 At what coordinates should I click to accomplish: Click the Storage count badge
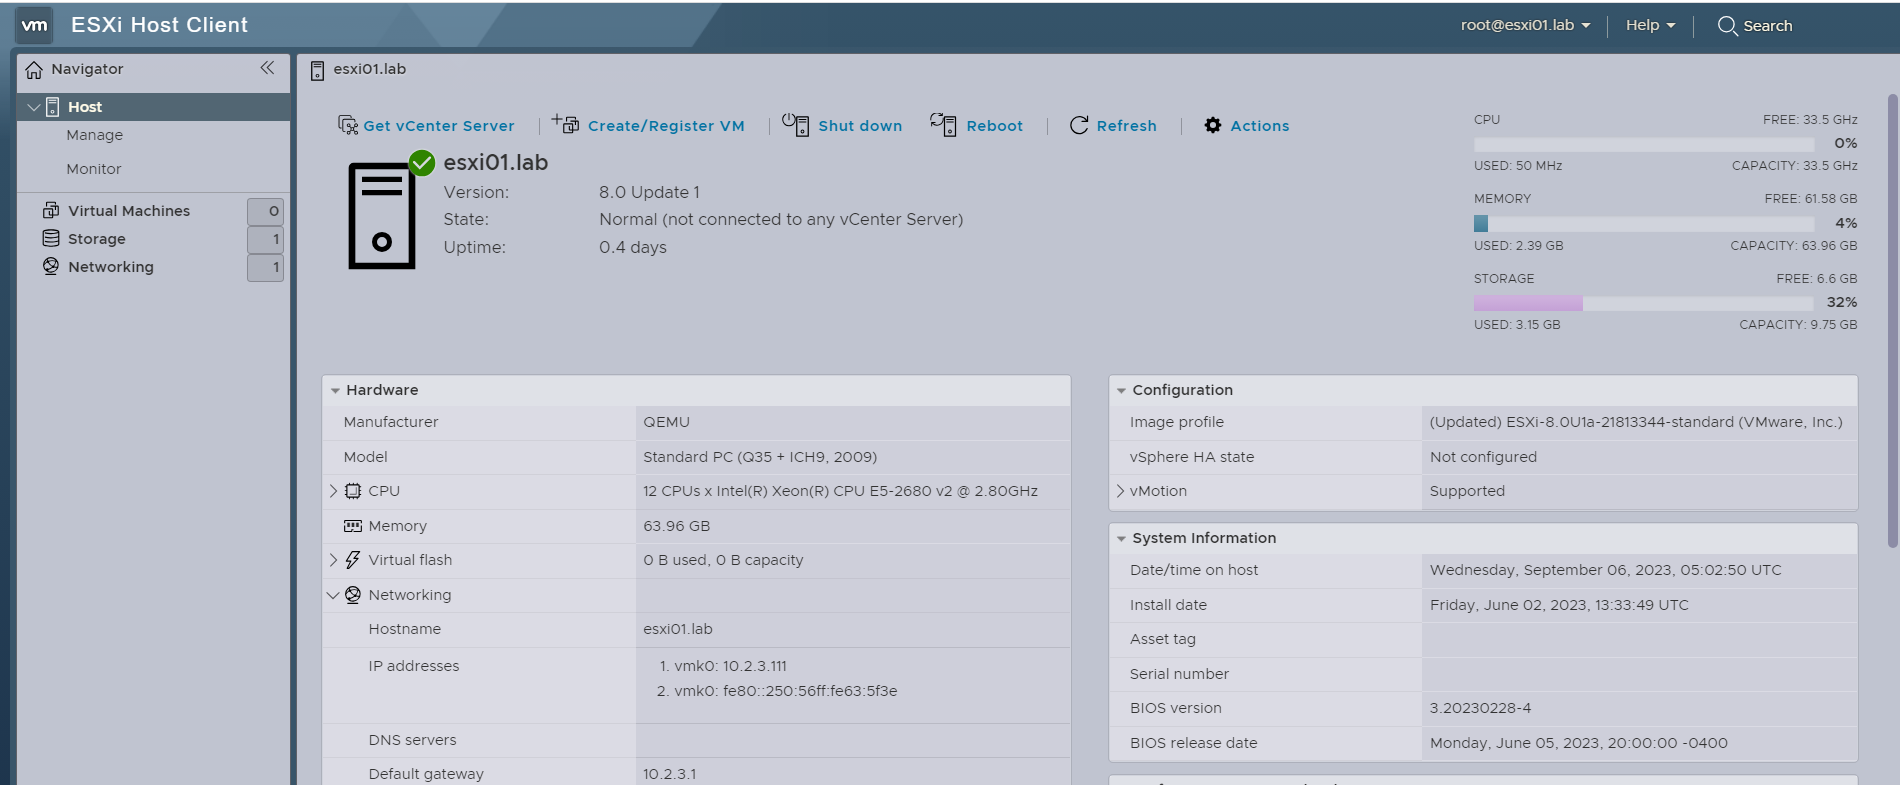click(x=265, y=239)
